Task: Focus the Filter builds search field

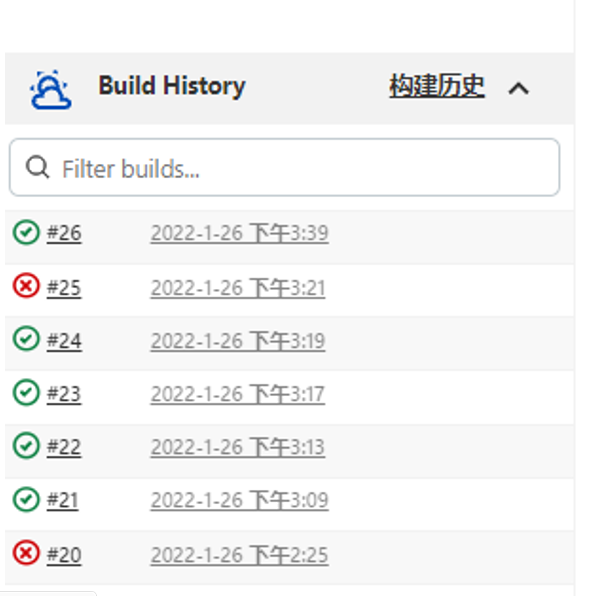Action: (300, 168)
